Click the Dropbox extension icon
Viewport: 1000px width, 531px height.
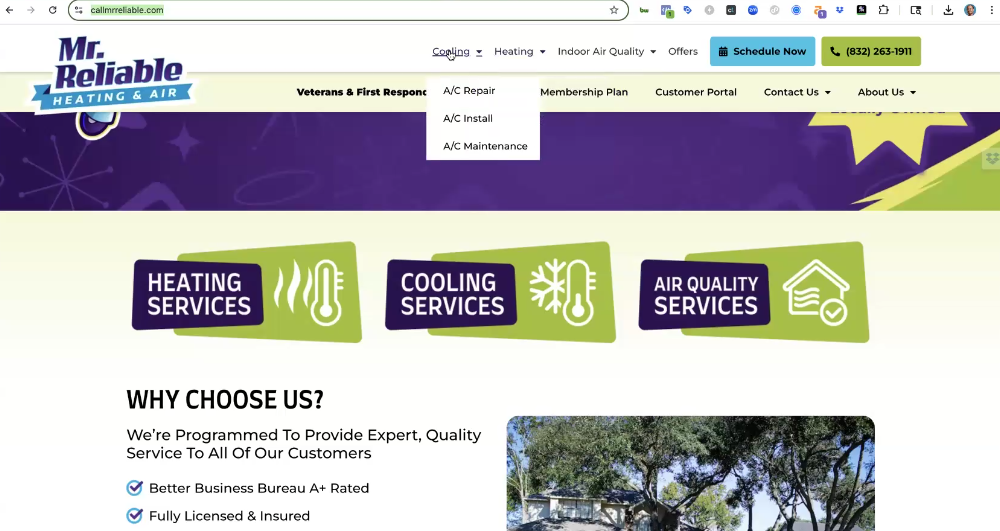(x=840, y=10)
